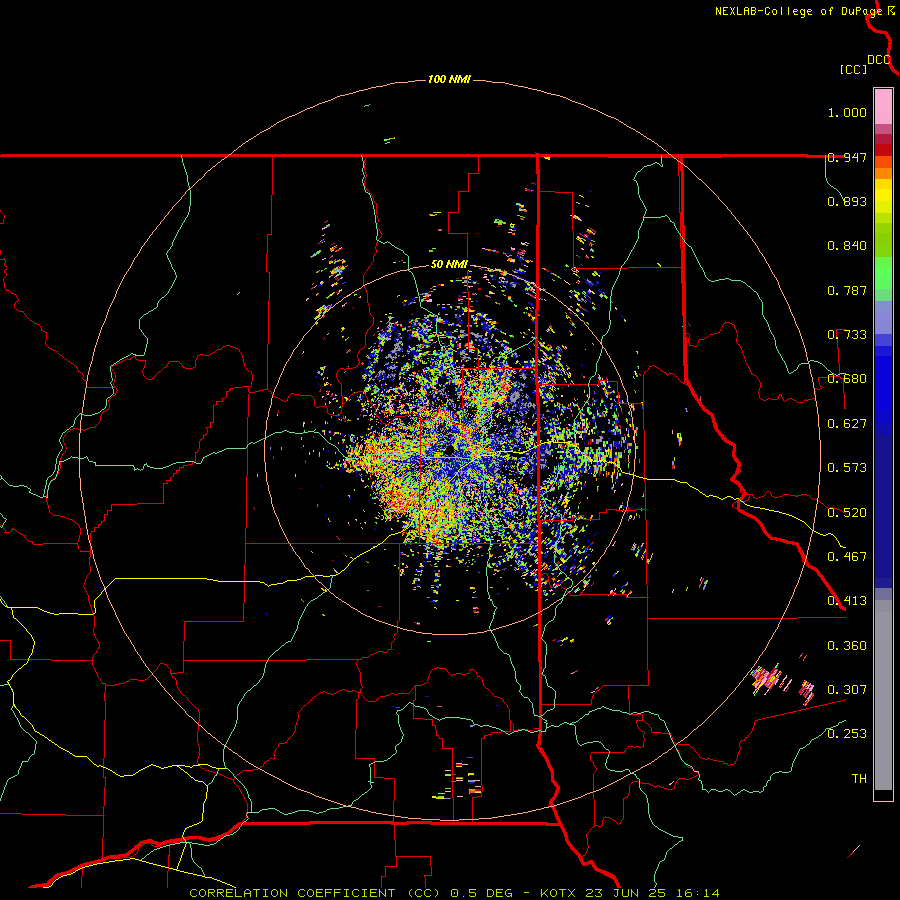Select the 0.253 scale label
900x900 pixels.
pos(847,734)
